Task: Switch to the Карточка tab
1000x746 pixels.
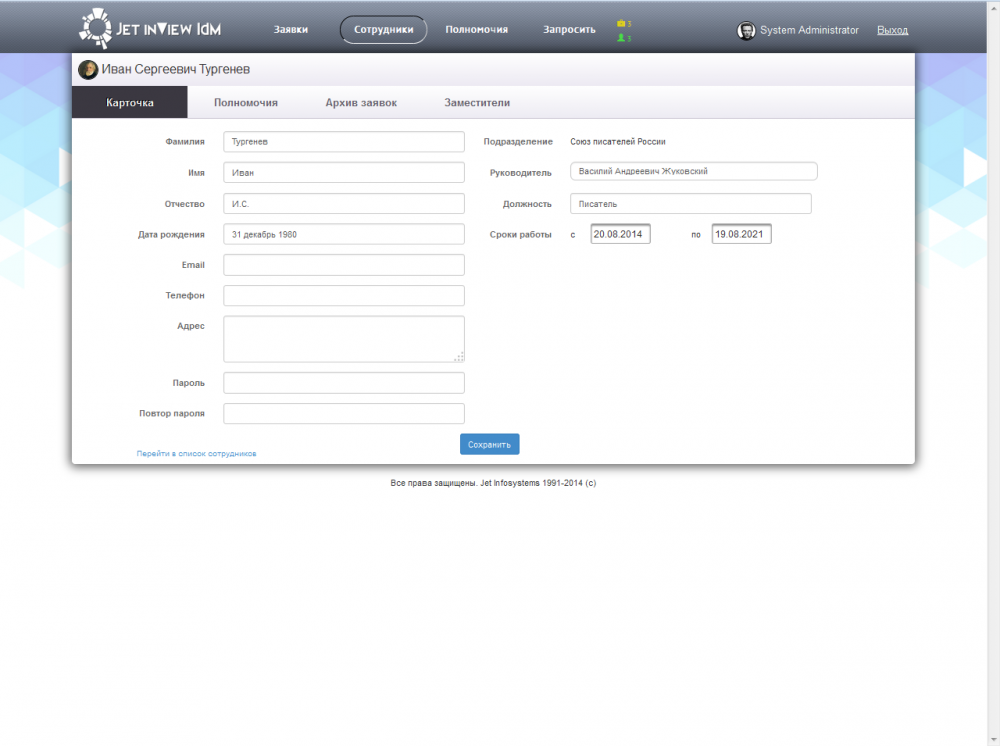Action: 129,102
